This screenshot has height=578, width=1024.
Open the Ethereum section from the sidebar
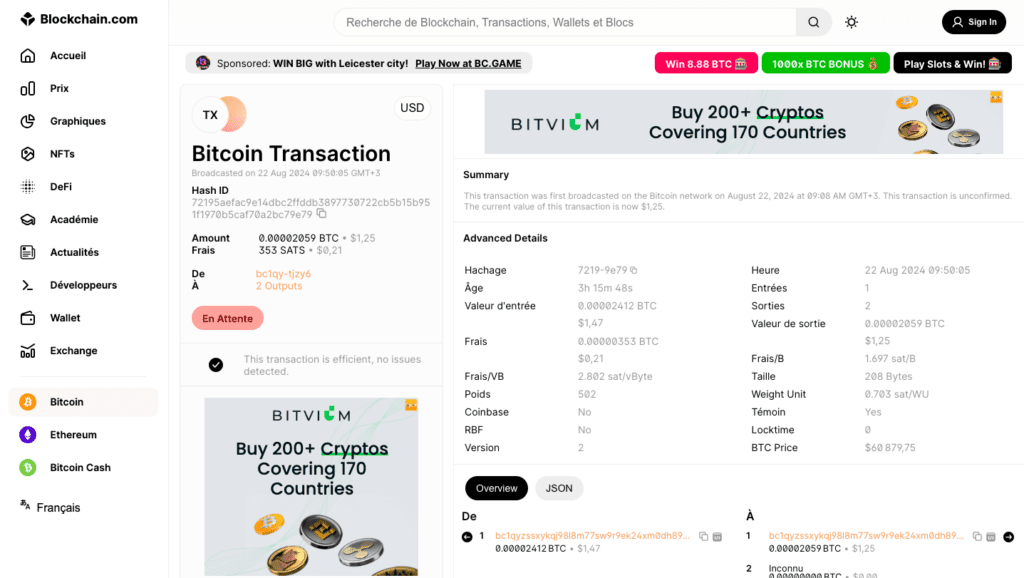coord(28,434)
